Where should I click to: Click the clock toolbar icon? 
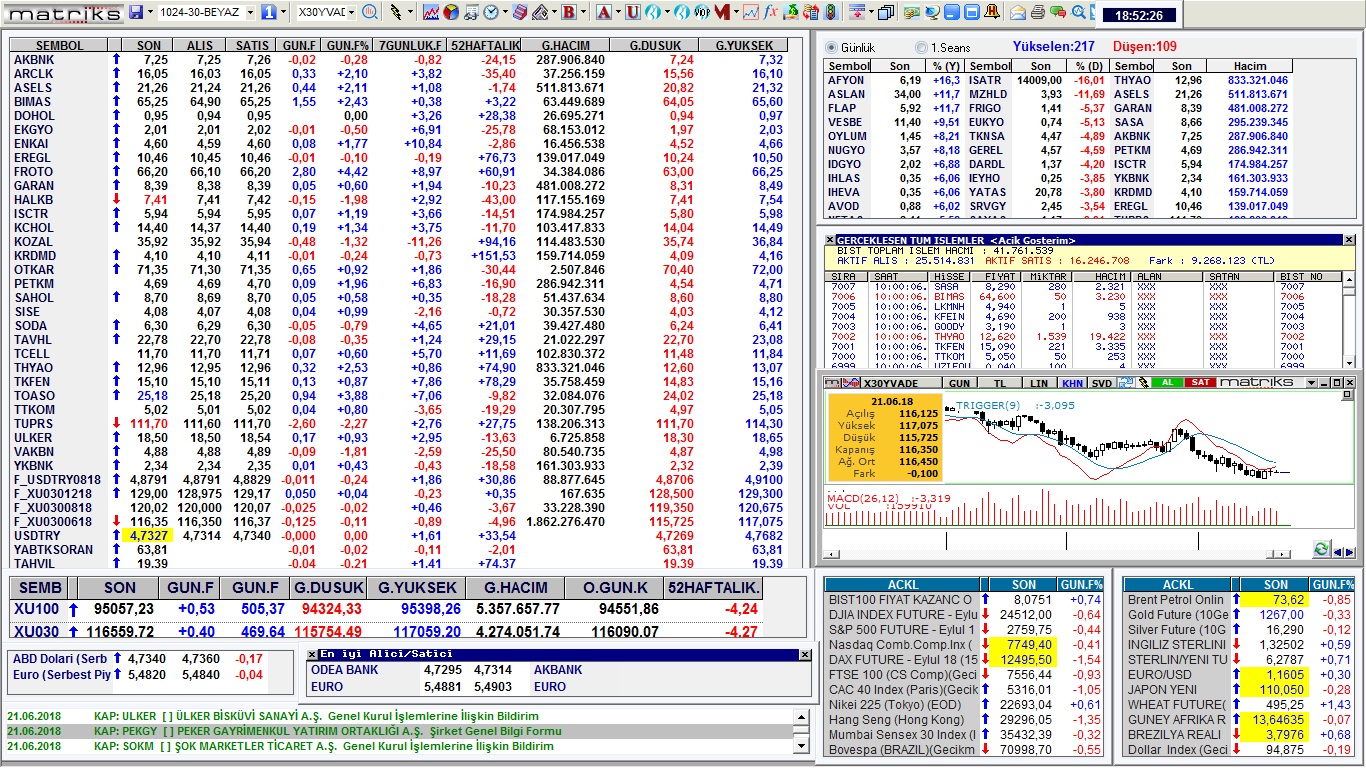pyautogui.click(x=491, y=12)
